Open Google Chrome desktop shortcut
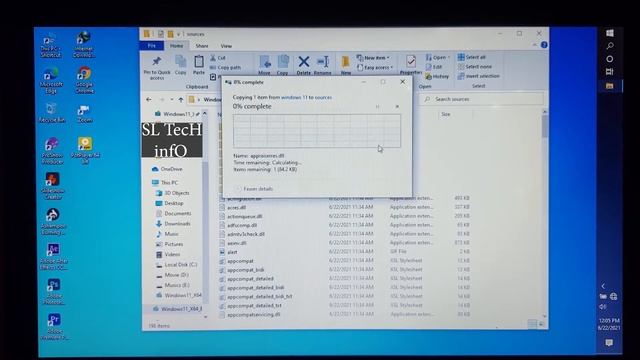Screen dimensions: 640x360 [84, 80]
